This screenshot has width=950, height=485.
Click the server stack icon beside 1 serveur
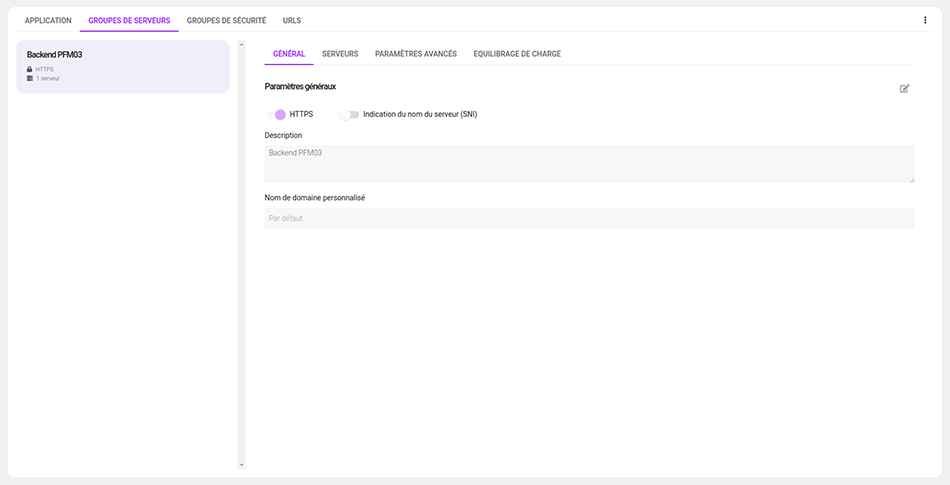tap(30, 78)
